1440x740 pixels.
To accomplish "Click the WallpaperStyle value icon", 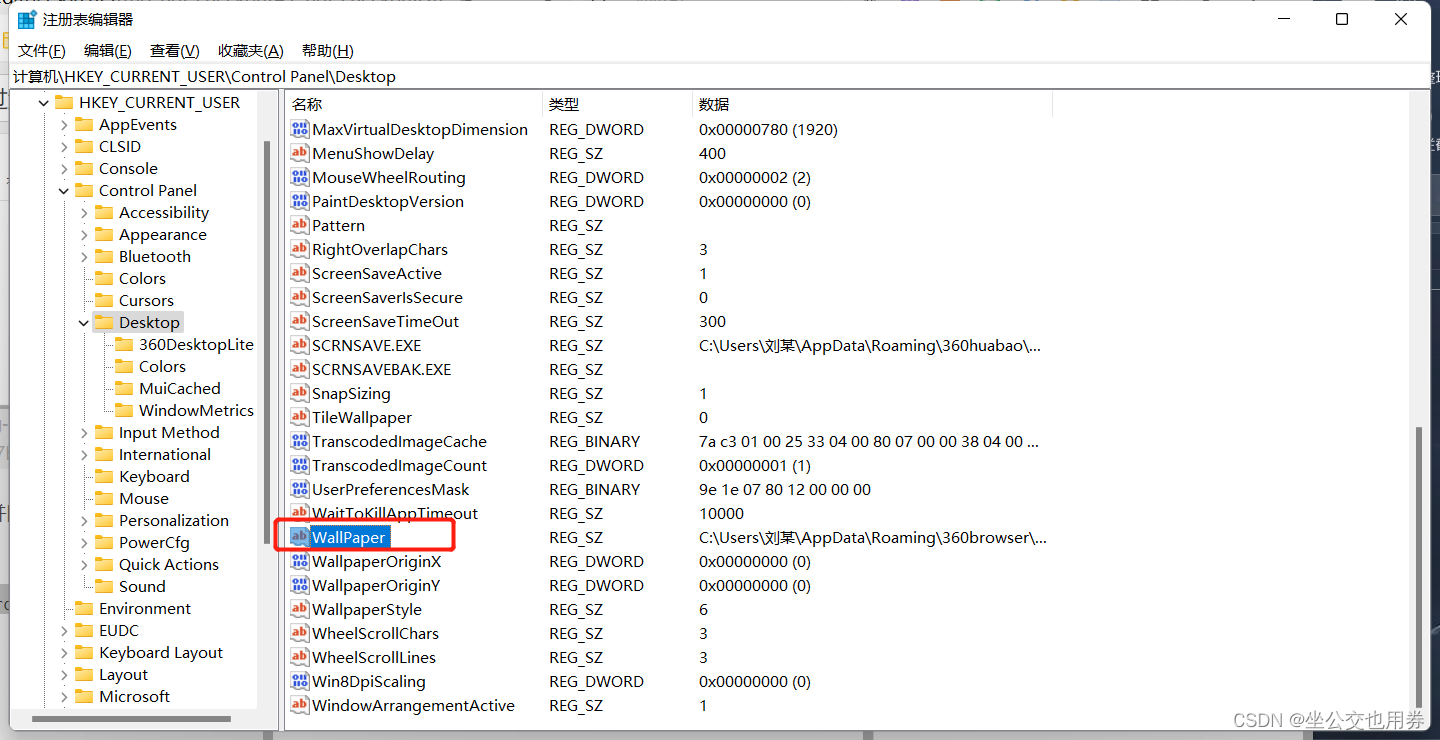I will [x=299, y=609].
